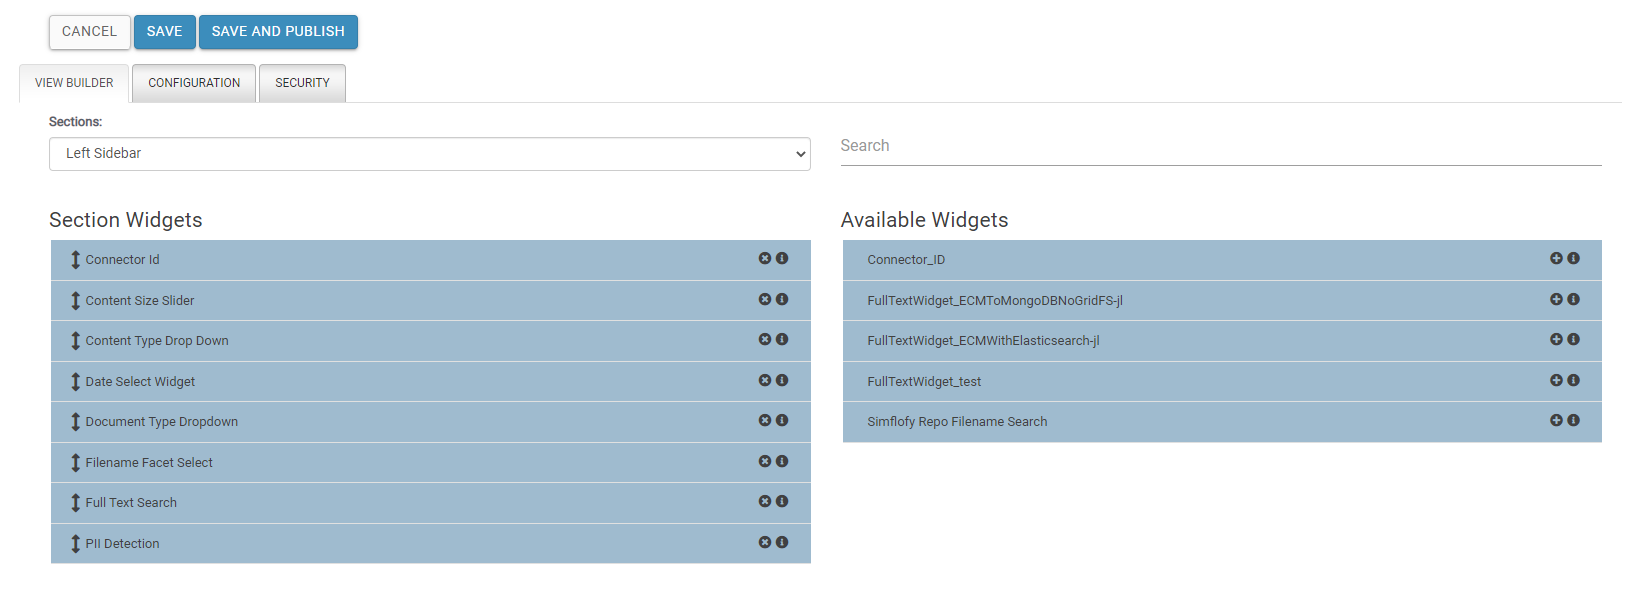Image resolution: width=1636 pixels, height=593 pixels.
Task: Open the Sections dropdown
Action: point(429,154)
